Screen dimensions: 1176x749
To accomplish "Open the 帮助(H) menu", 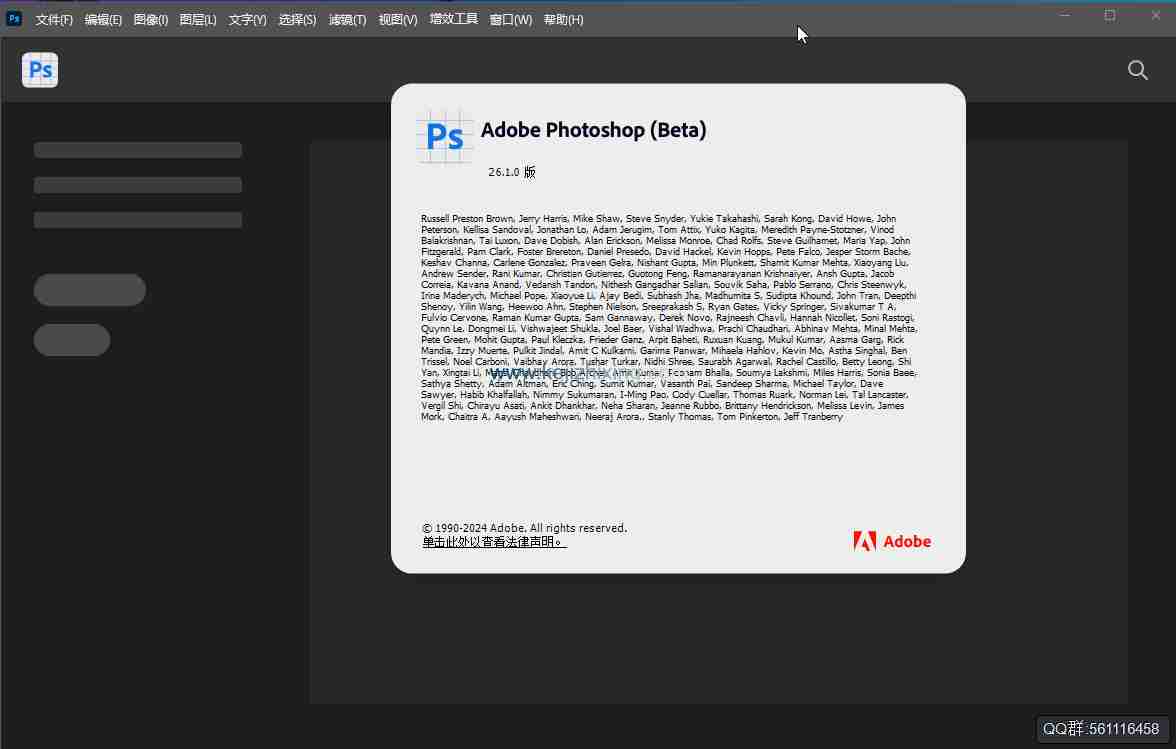I will 564,19.
